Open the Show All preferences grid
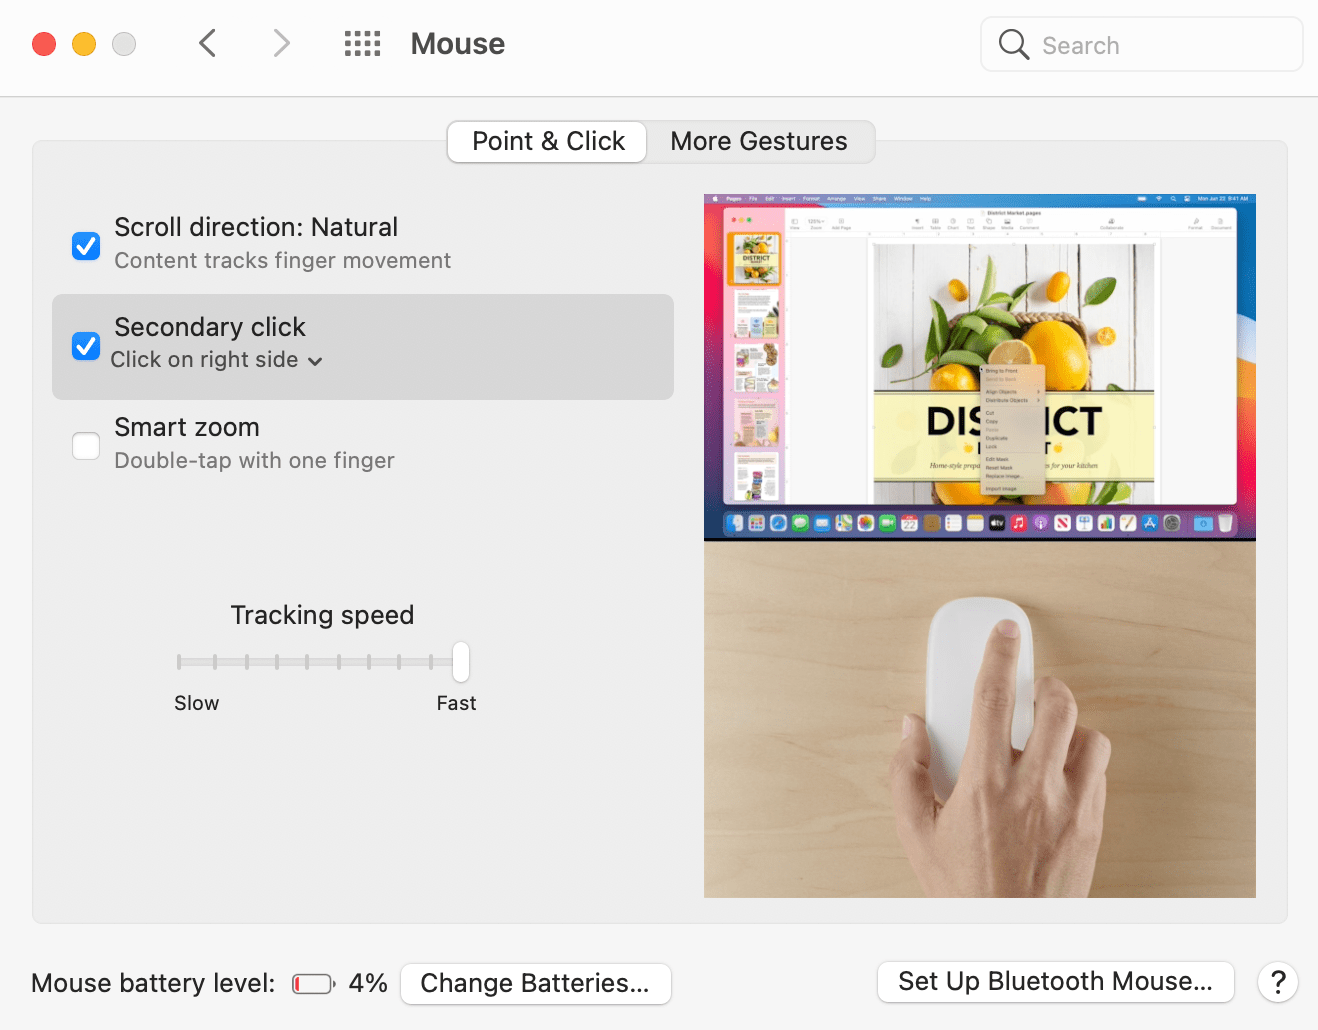The image size is (1318, 1030). pyautogui.click(x=362, y=43)
